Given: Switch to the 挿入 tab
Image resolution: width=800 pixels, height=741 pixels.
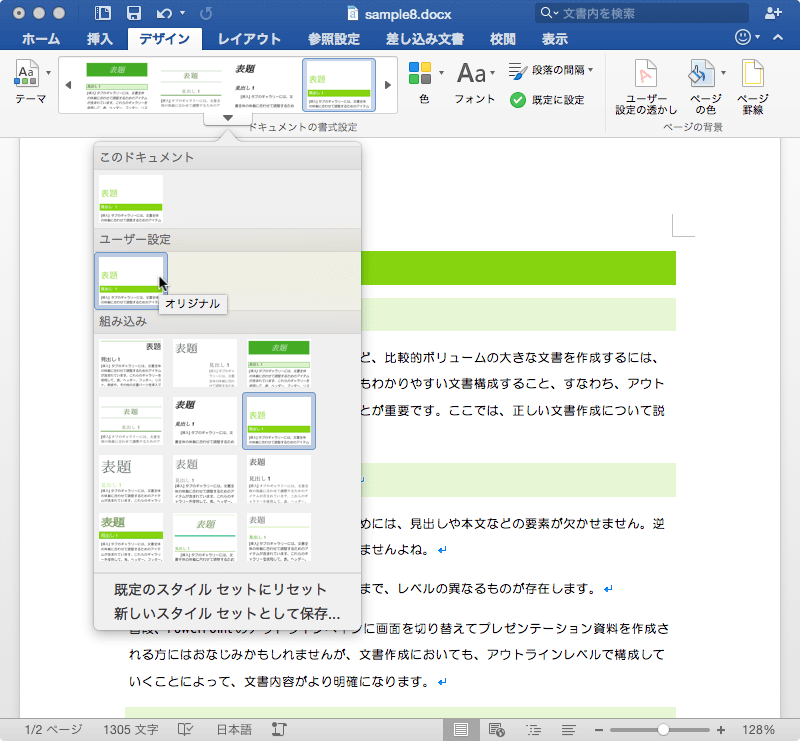Looking at the screenshot, I should 99,39.
